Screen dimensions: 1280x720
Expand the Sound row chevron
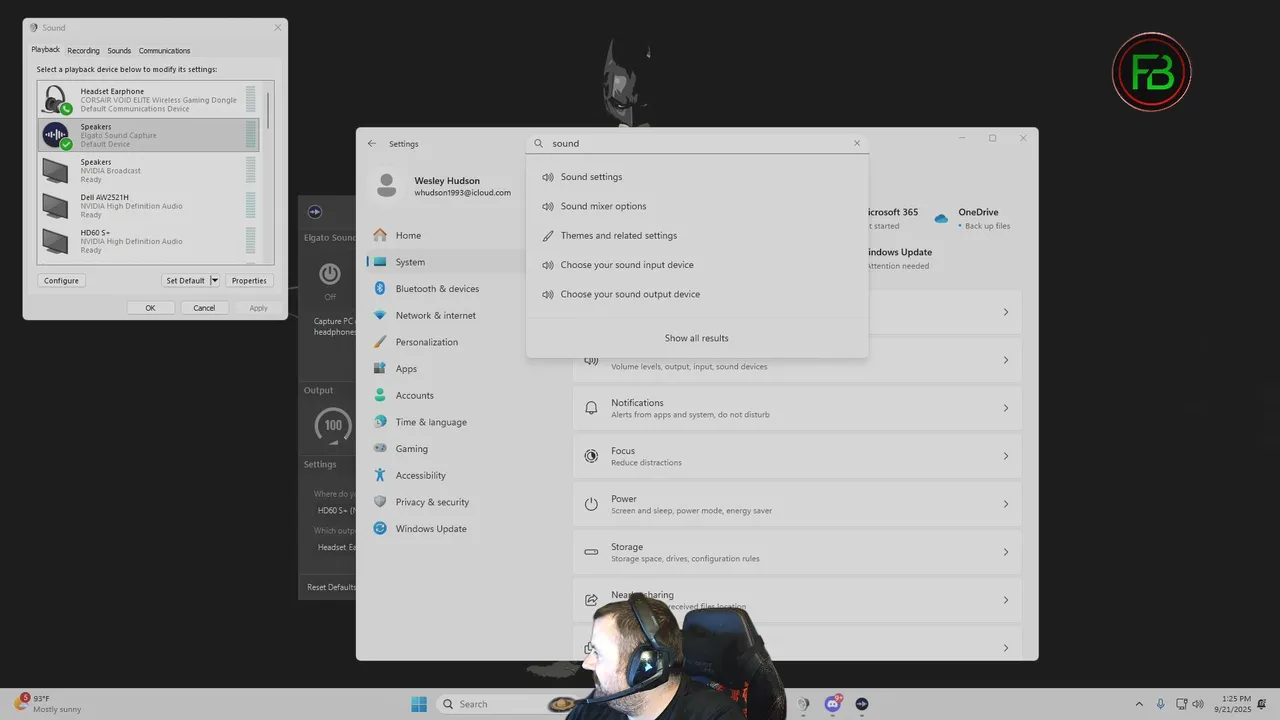[x=1006, y=360]
